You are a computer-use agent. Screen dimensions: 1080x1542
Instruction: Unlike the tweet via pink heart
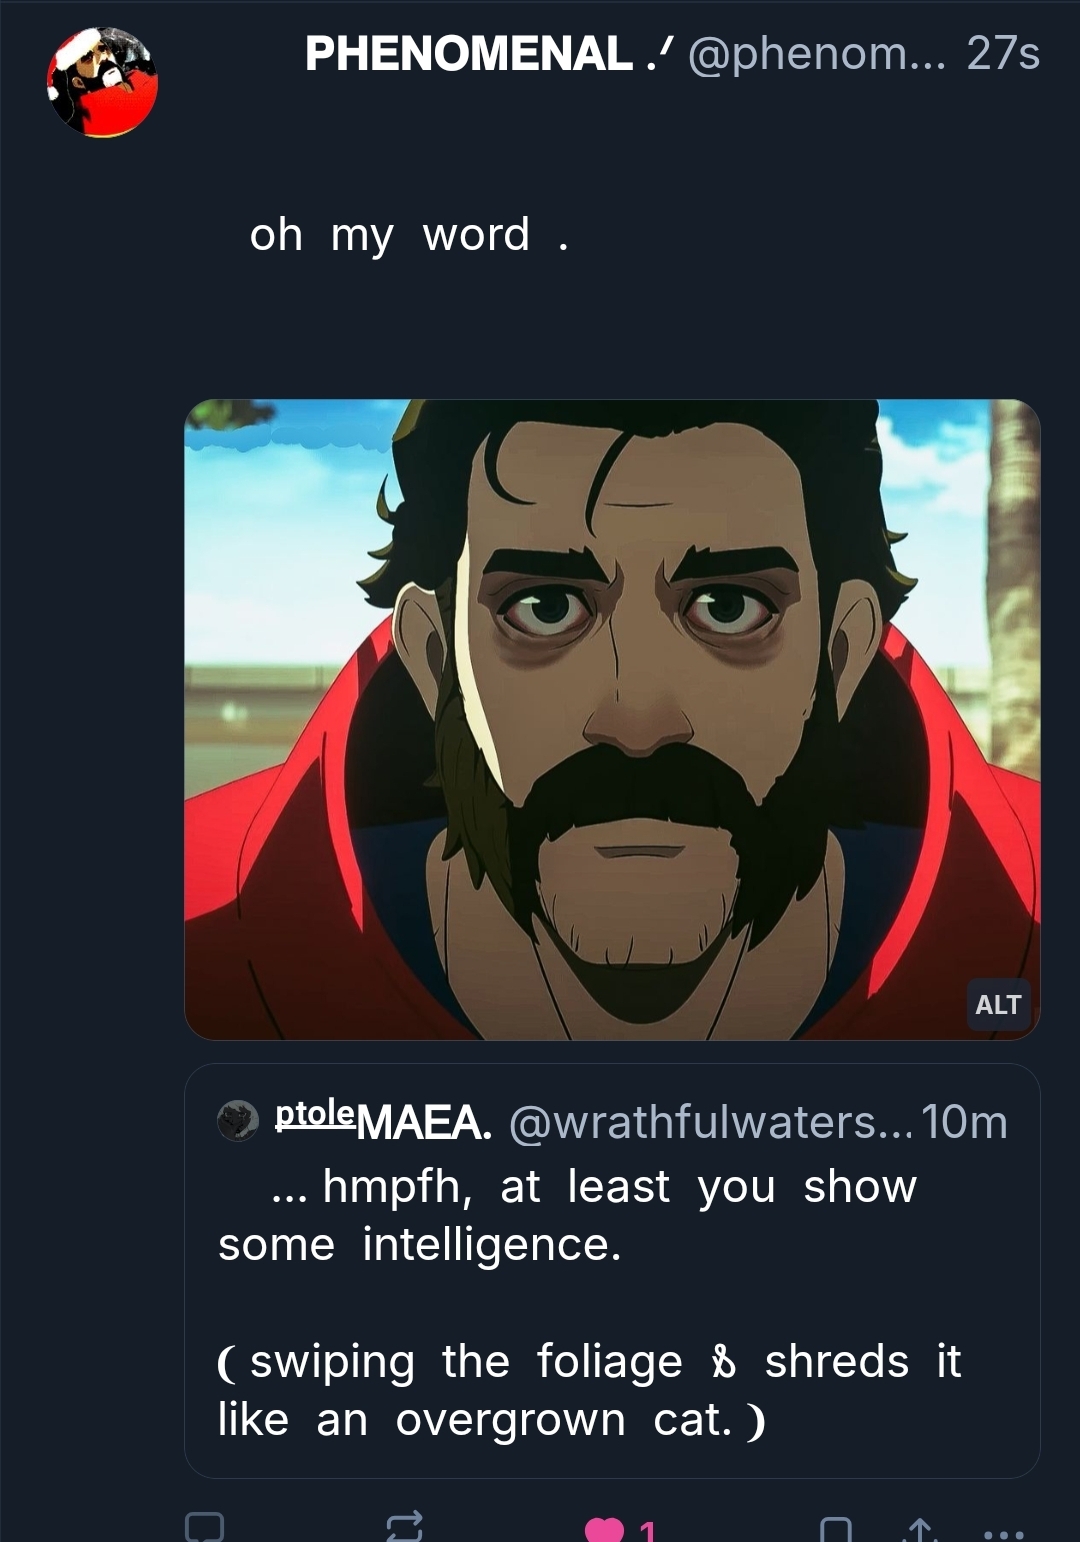tap(603, 1530)
